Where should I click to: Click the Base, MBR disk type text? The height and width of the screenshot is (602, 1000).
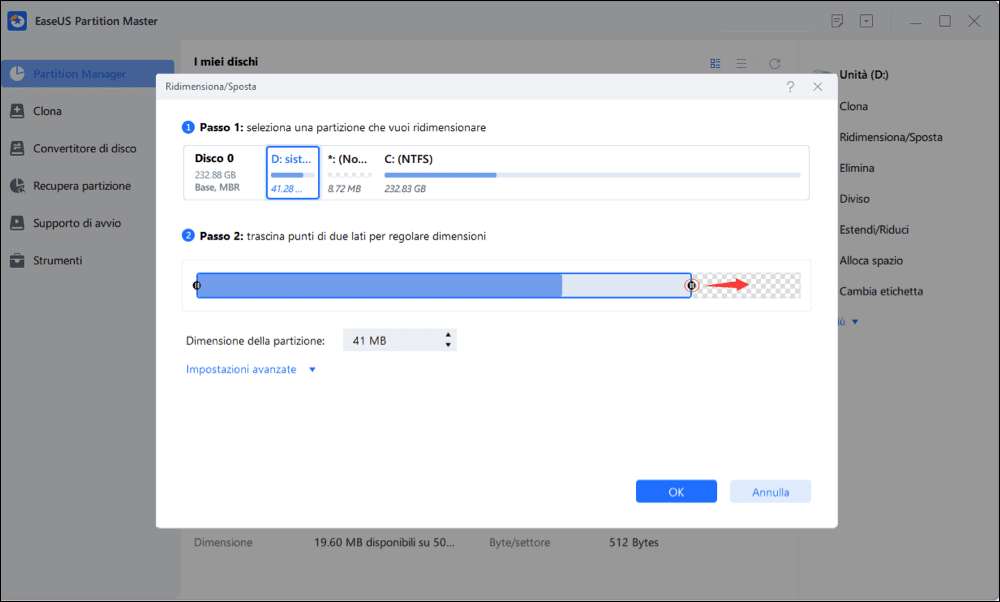[x=217, y=187]
